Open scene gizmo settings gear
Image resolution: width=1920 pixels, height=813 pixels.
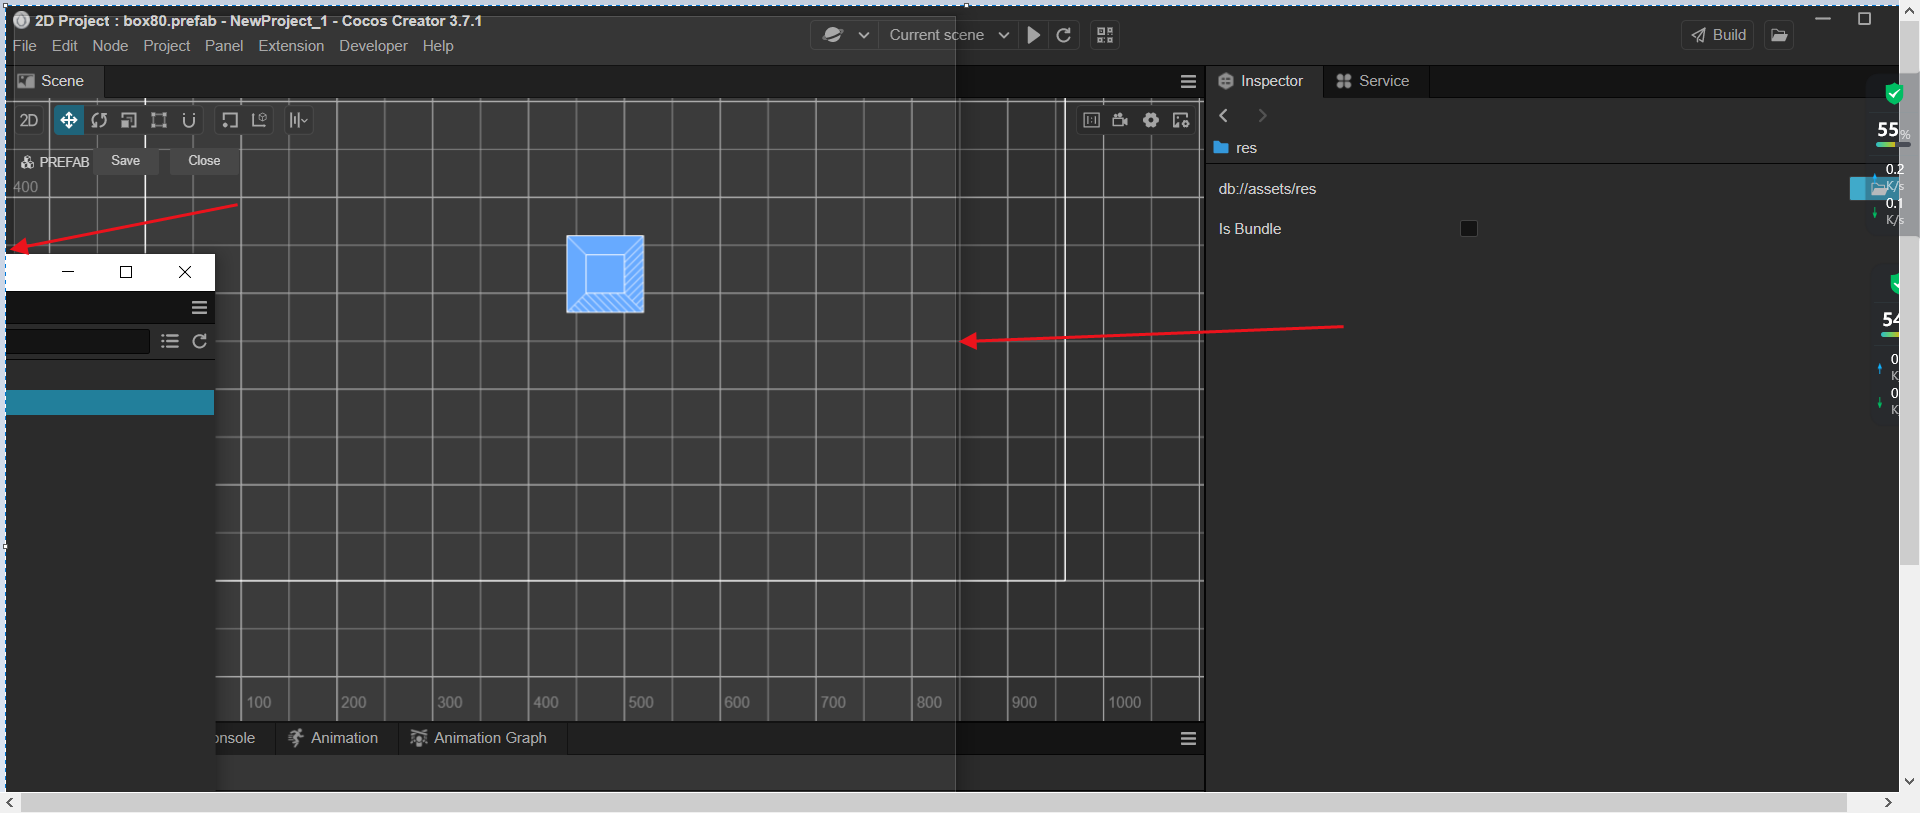(1151, 120)
